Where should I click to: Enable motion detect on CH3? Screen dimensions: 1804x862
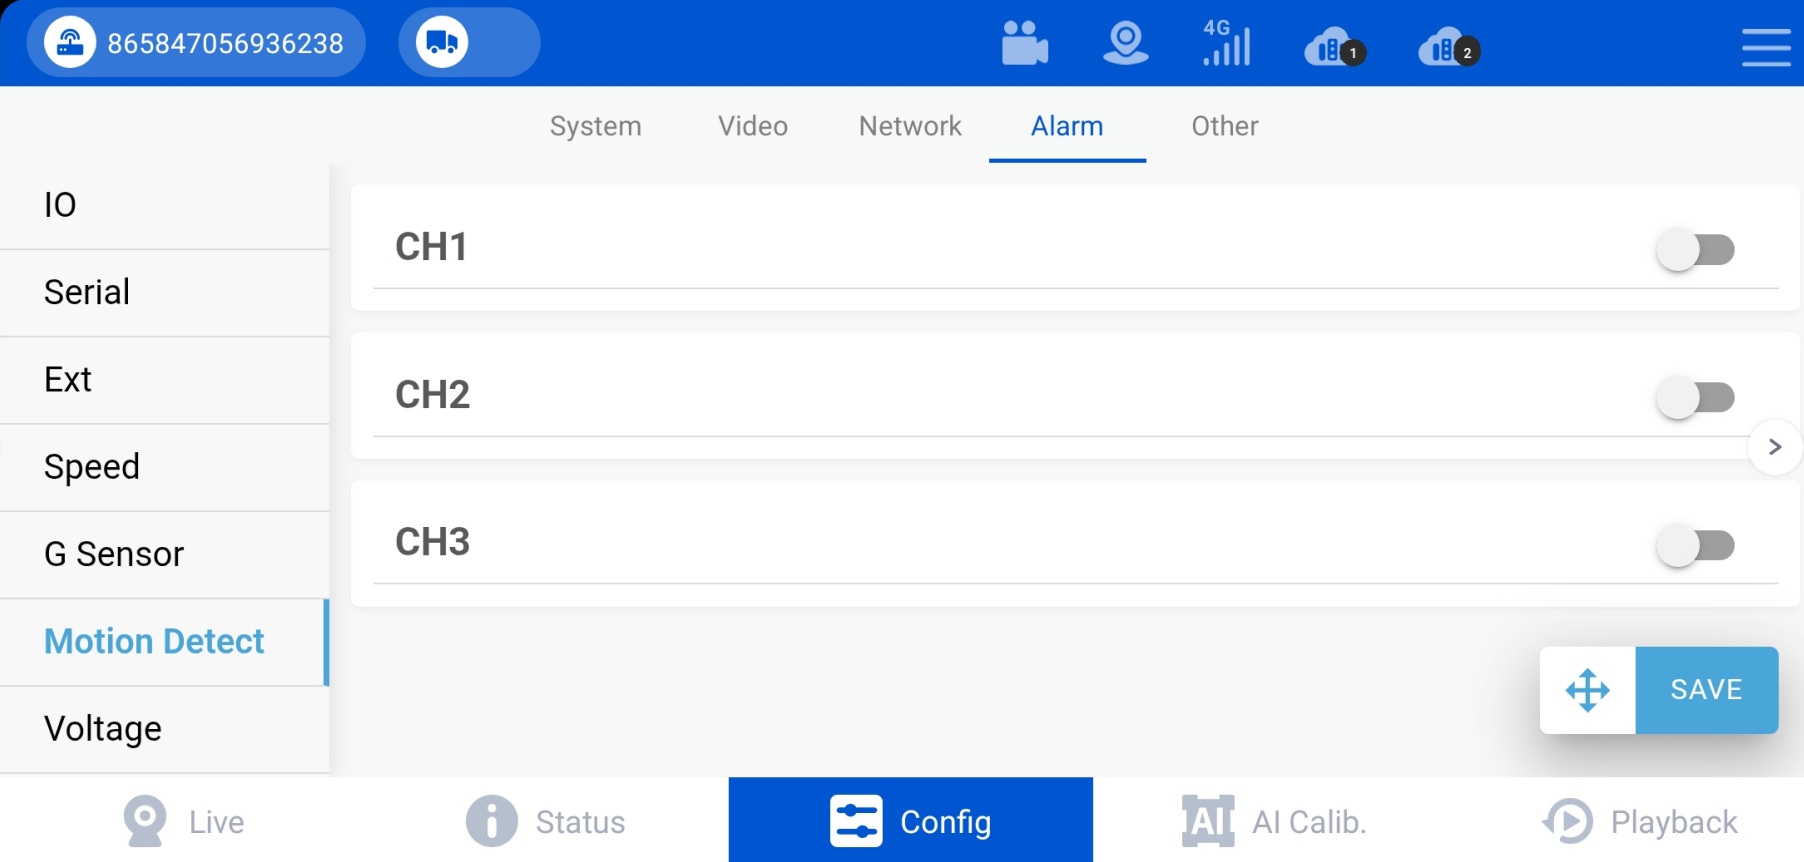1695,545
